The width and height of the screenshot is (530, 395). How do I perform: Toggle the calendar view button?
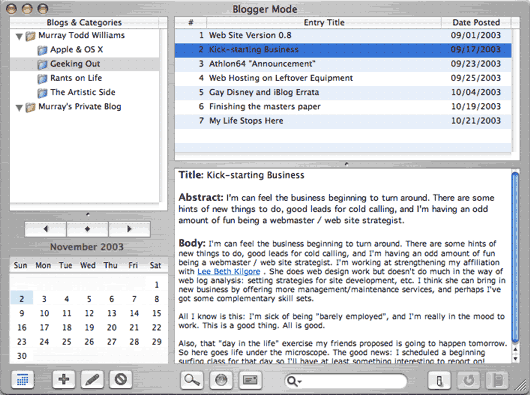point(22,380)
